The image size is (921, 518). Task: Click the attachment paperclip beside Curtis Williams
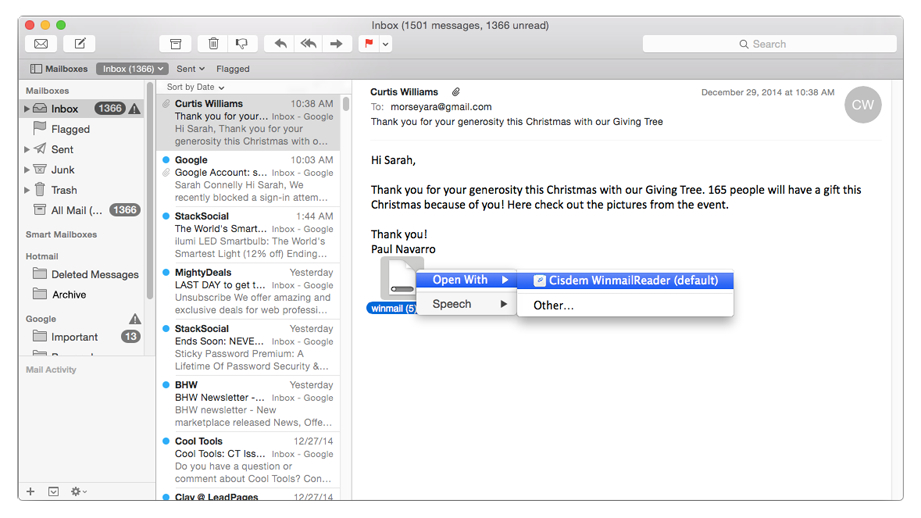pos(456,92)
